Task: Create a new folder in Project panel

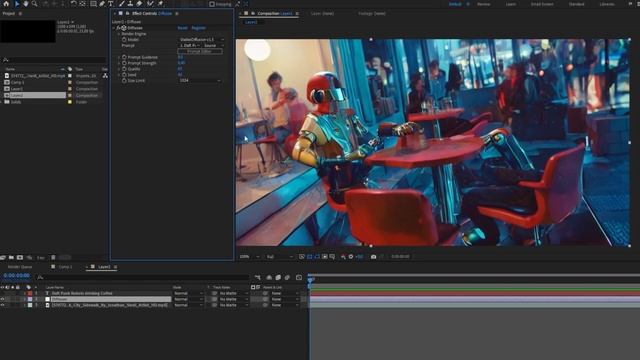Action: point(11,258)
